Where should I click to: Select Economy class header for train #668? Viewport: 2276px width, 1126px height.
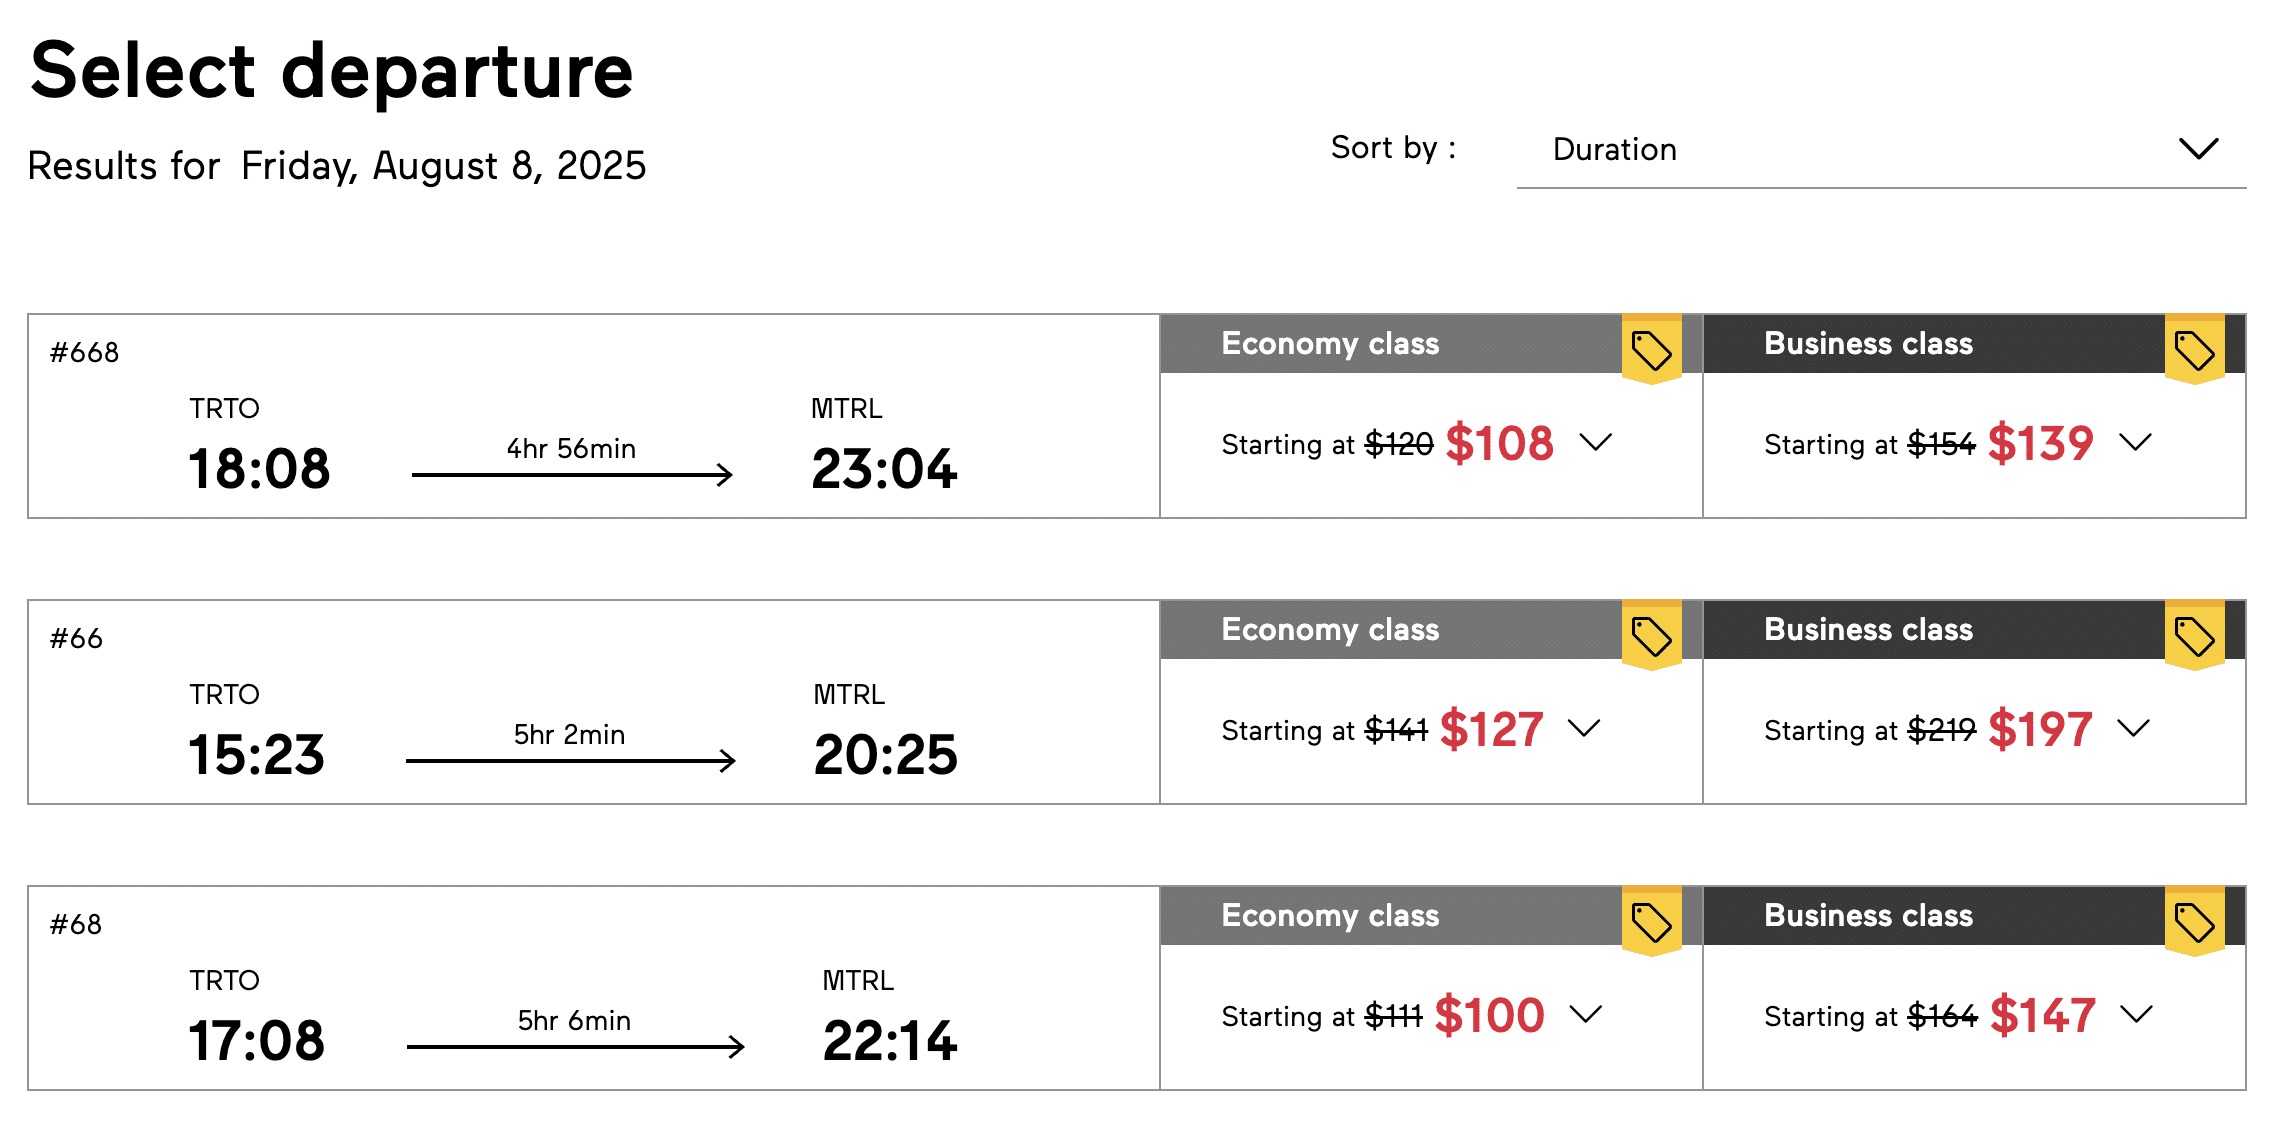1330,344
